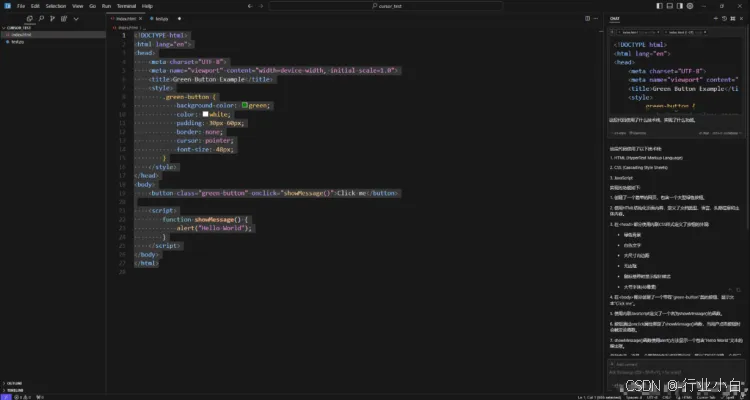Open editor more actions ellipsis
750x400 pixels.
[x=596, y=19]
